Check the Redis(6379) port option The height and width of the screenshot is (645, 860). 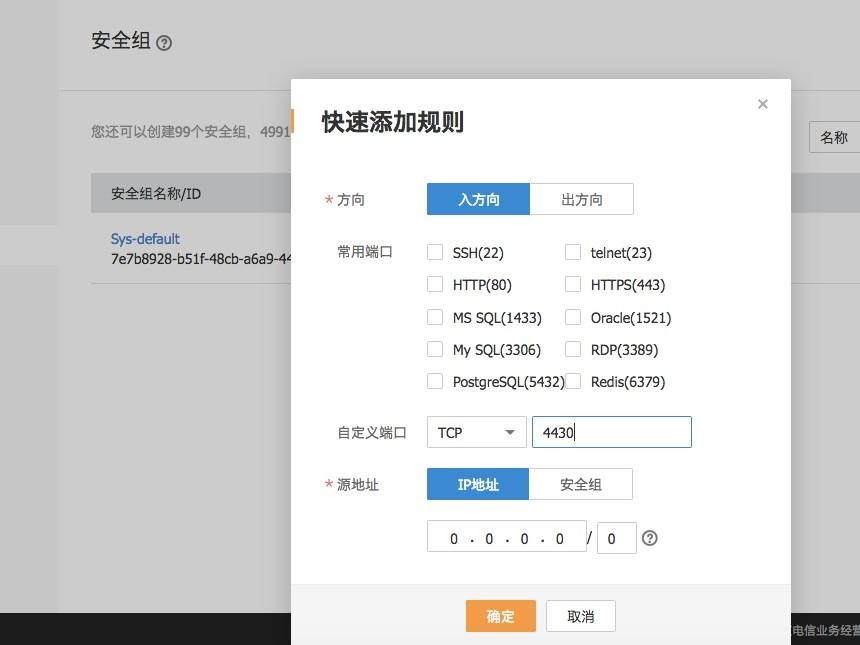[573, 381]
